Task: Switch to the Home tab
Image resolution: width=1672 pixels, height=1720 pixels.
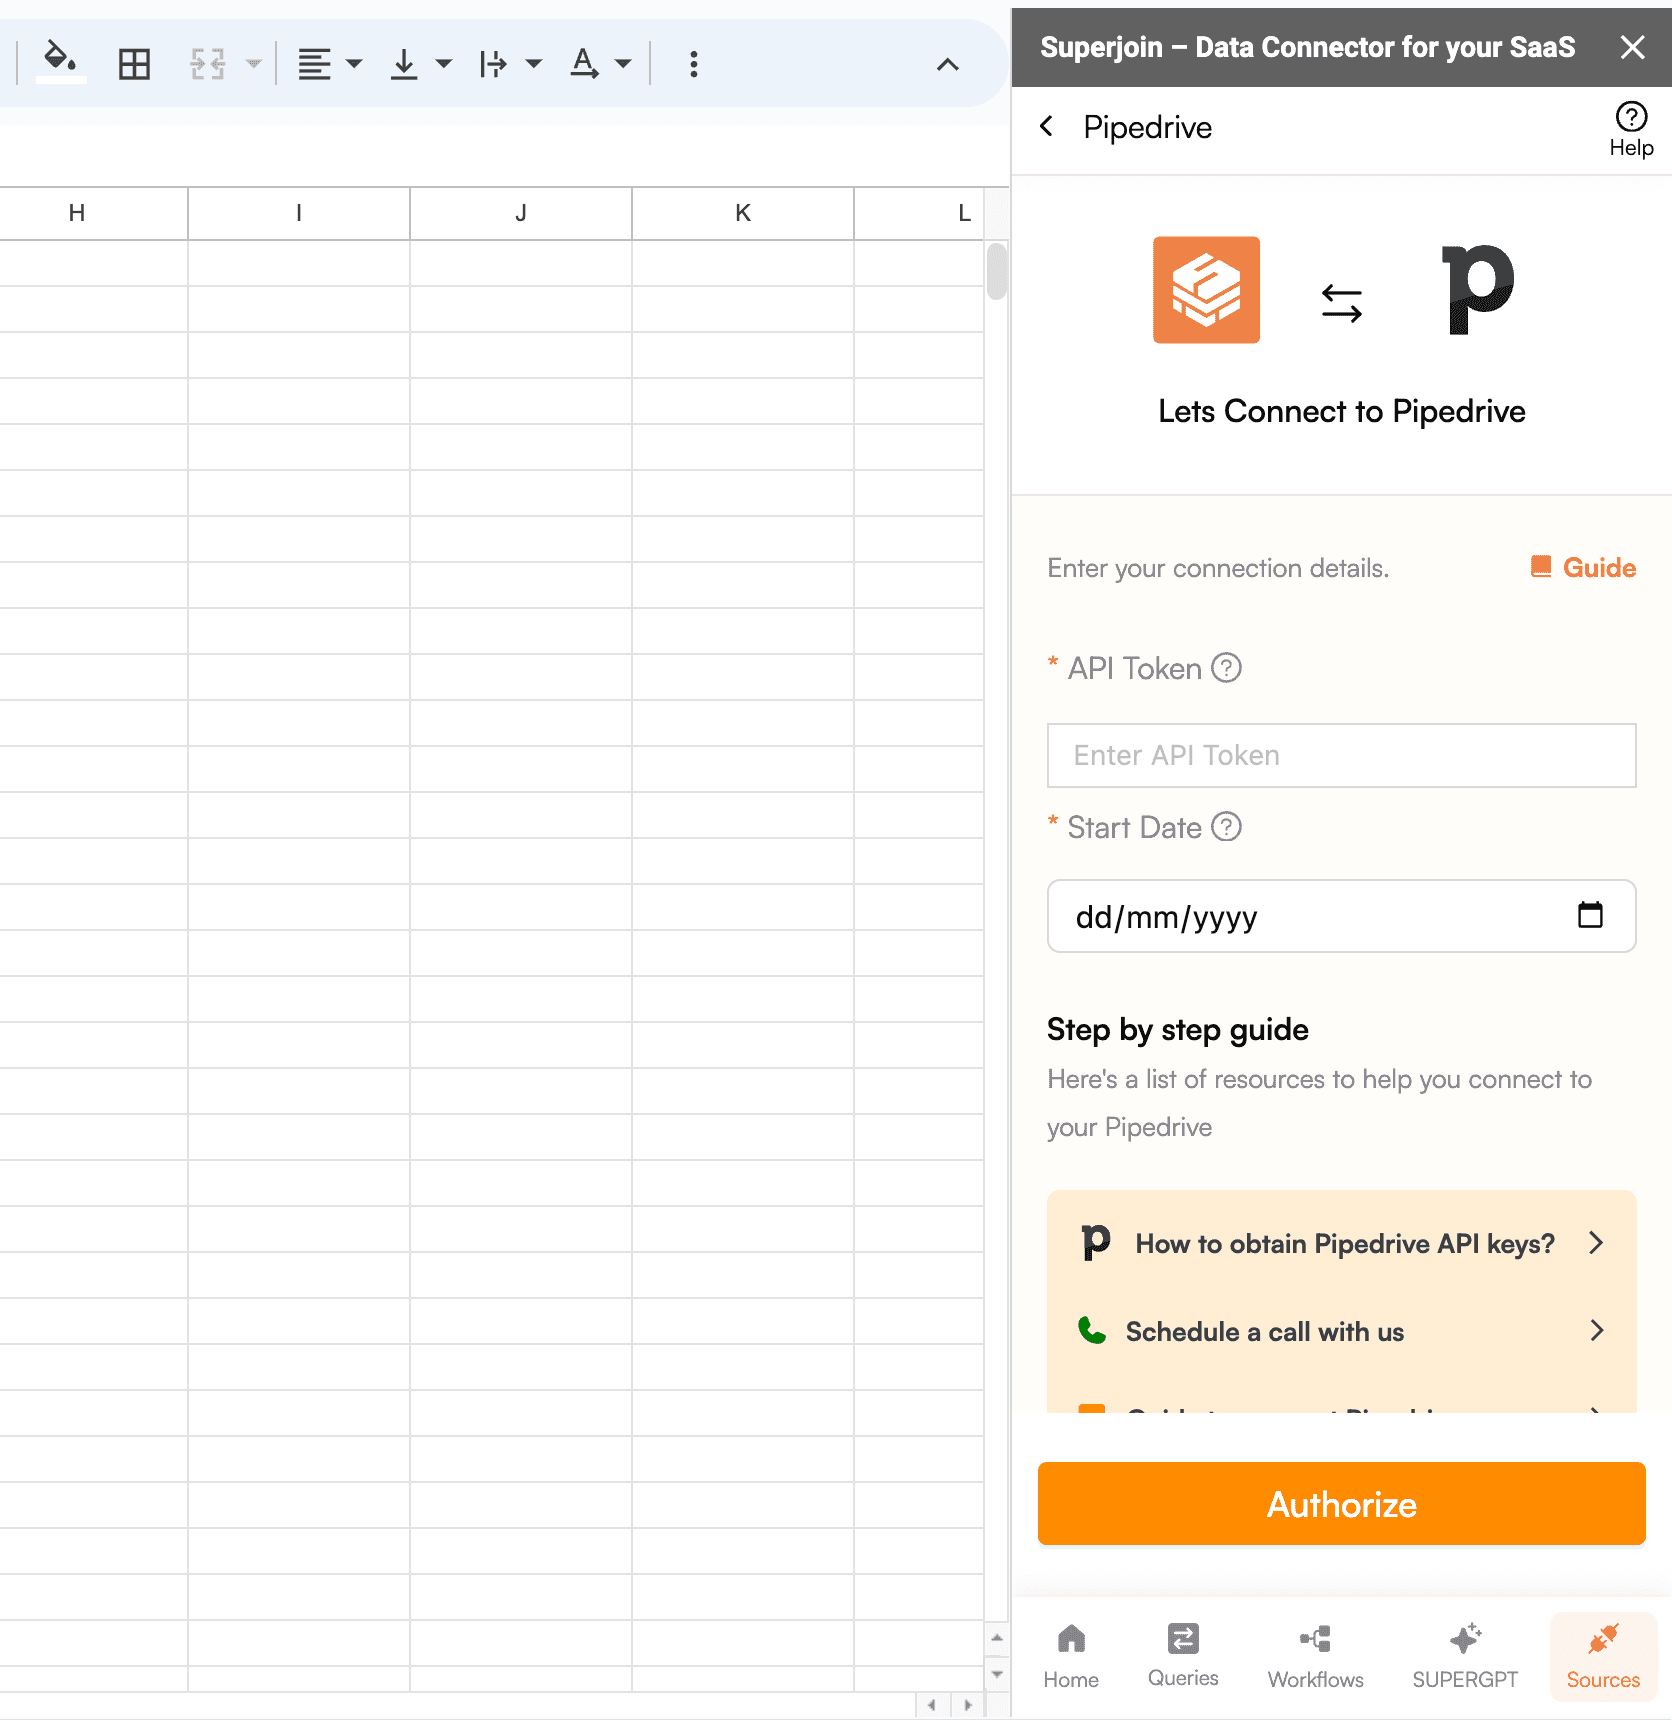Action: click(x=1071, y=1655)
